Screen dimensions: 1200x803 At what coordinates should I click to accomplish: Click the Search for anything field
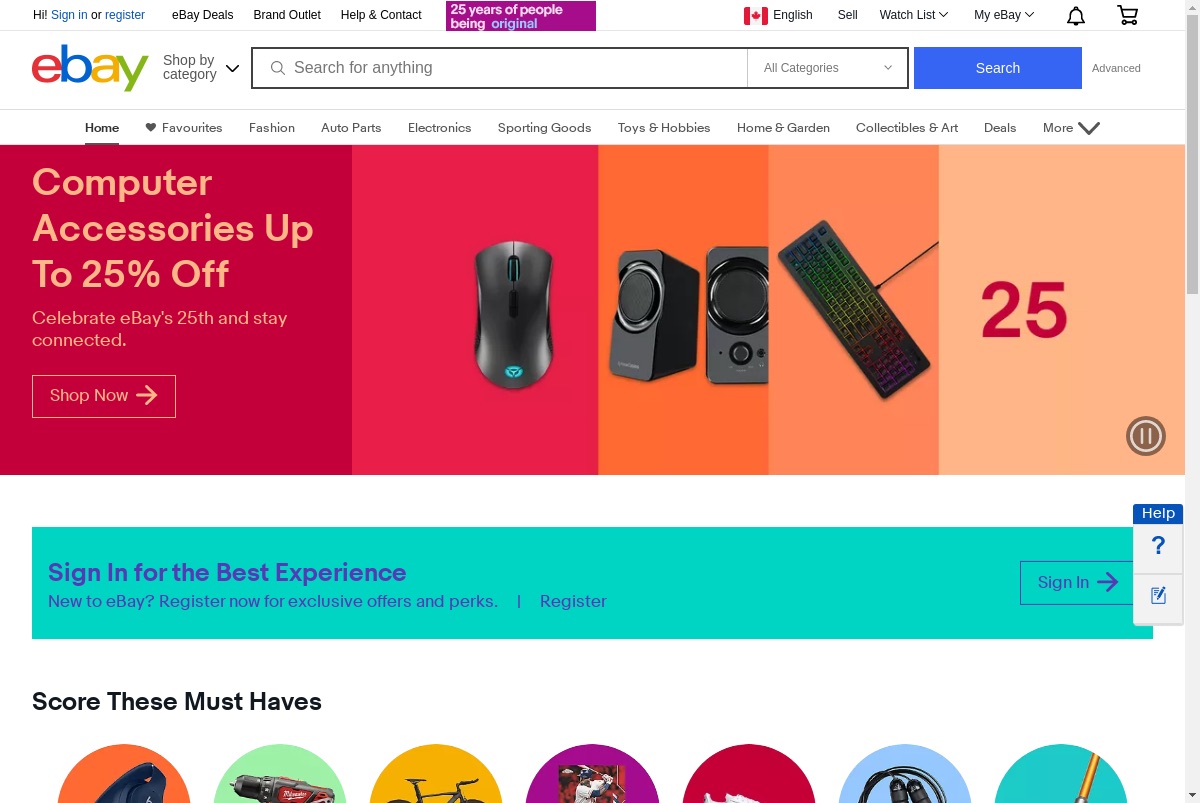[500, 68]
